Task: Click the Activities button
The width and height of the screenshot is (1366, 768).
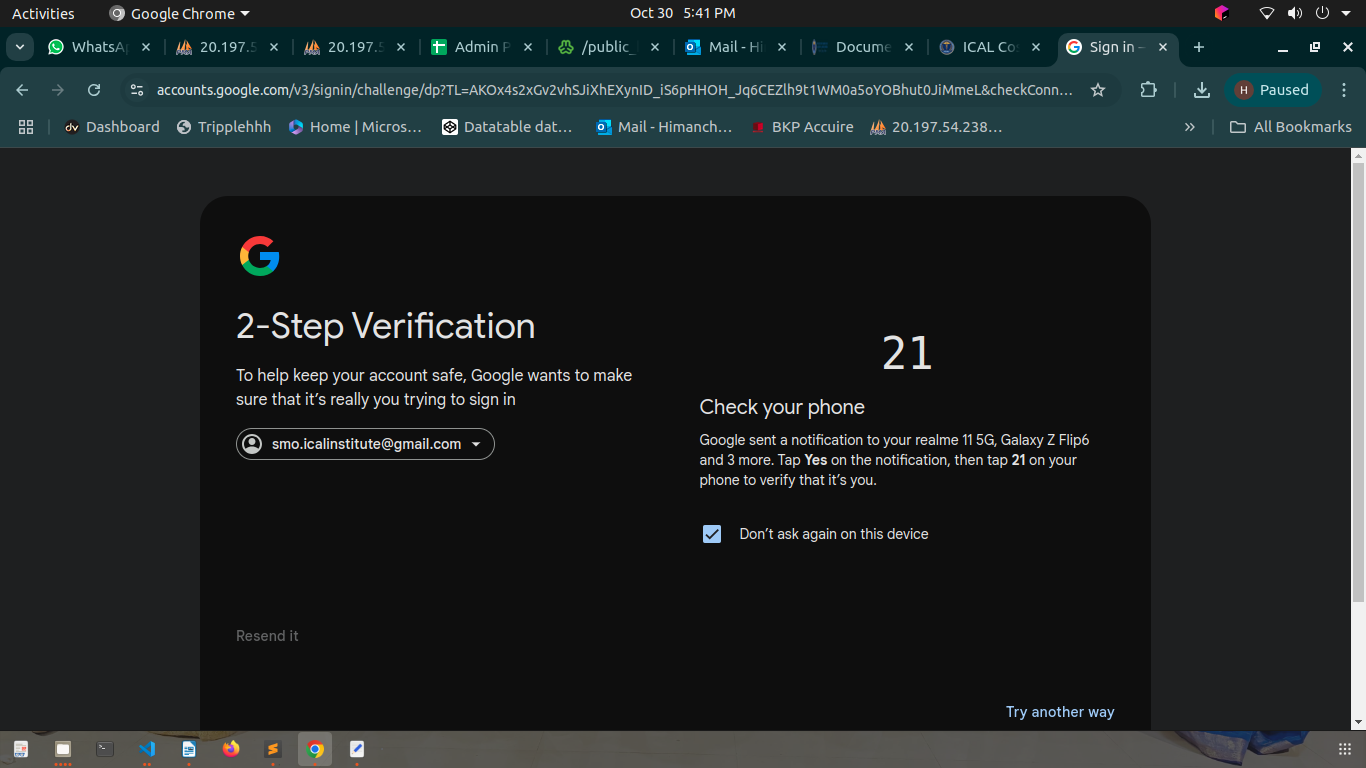Action: point(43,13)
